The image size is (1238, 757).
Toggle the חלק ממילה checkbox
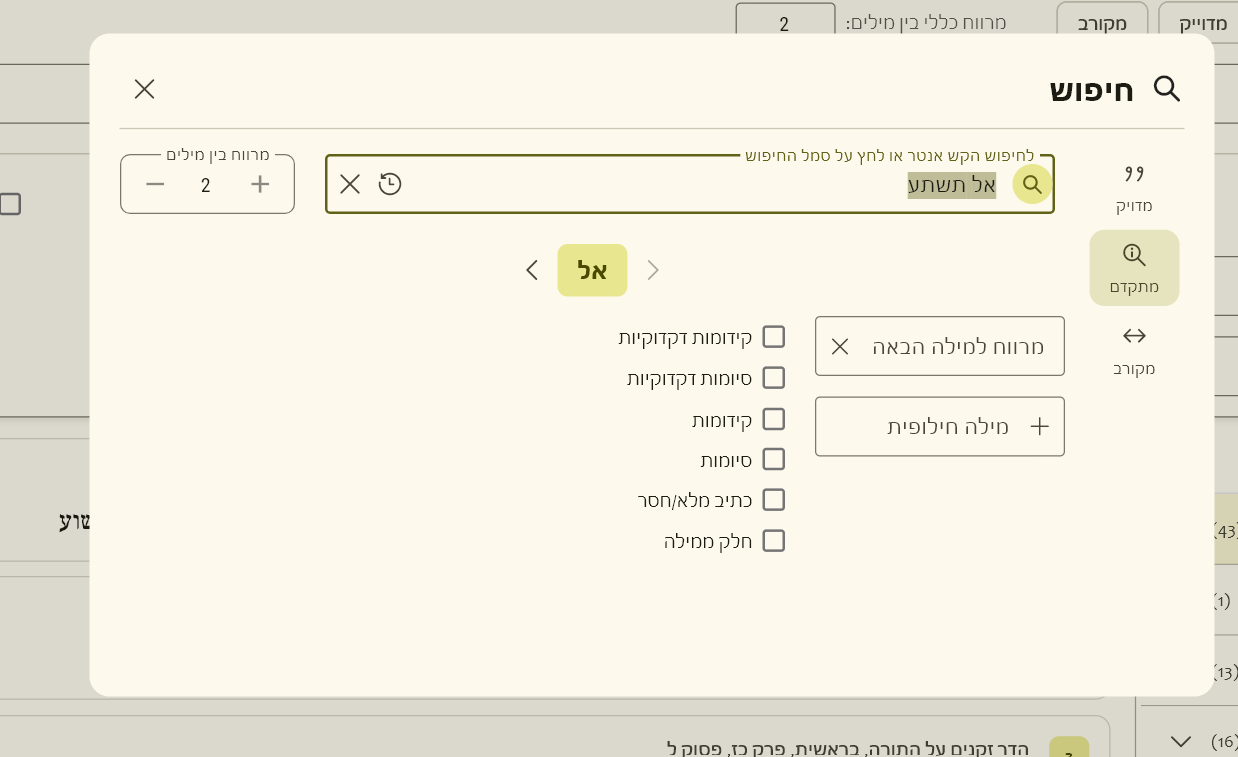click(773, 540)
